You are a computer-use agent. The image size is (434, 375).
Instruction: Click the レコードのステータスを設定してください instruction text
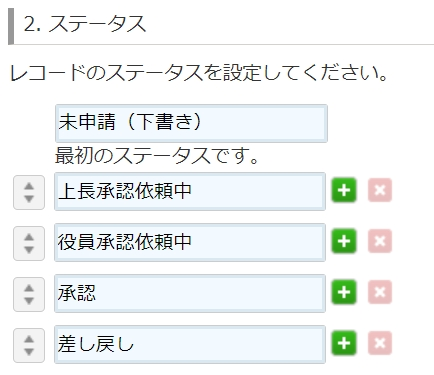point(199,72)
